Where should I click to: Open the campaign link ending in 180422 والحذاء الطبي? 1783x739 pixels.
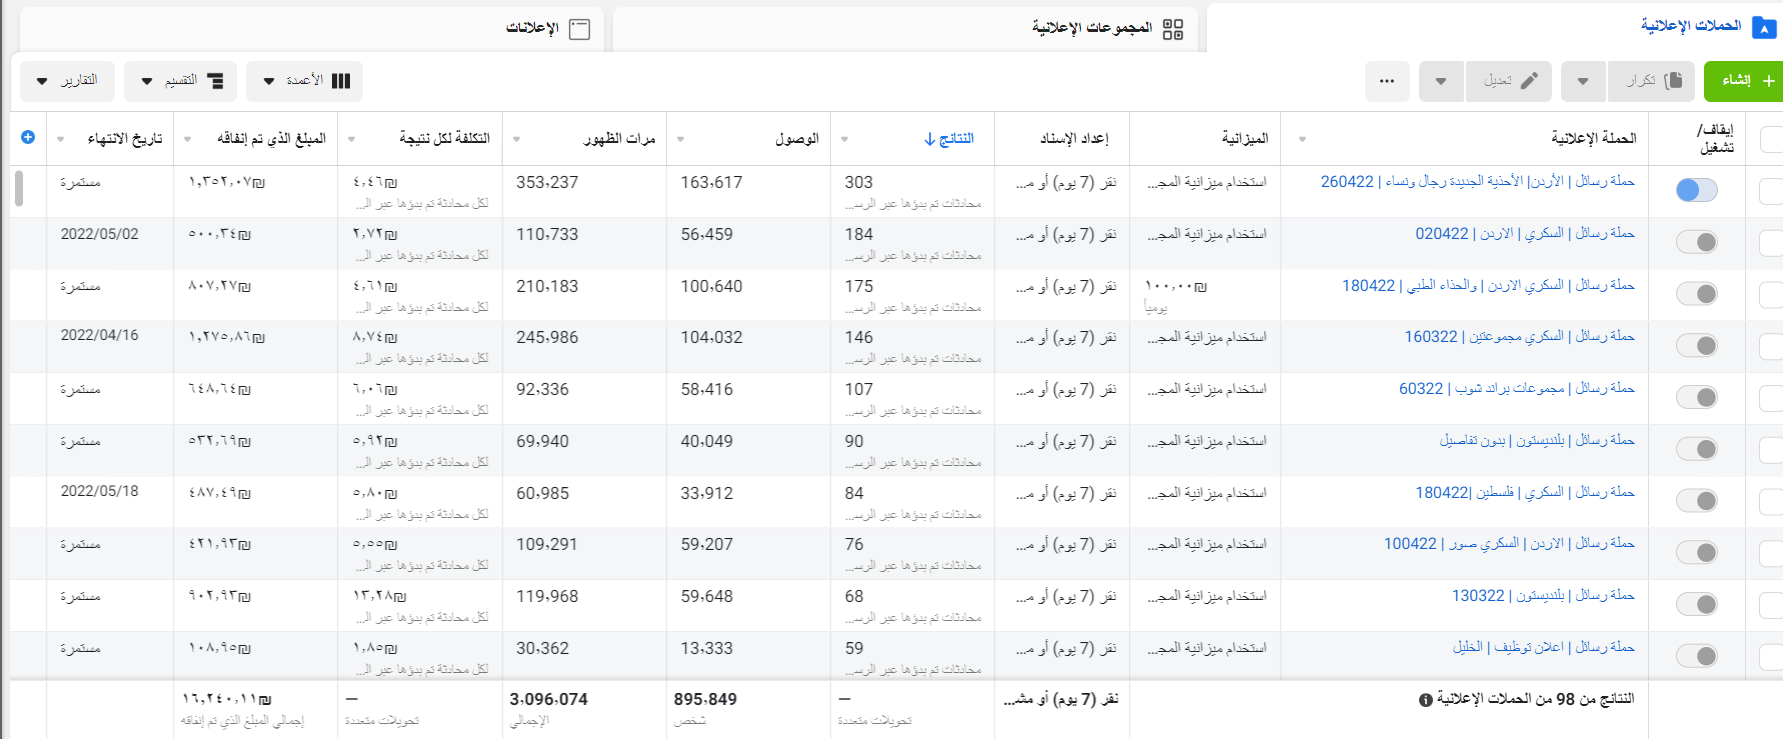(1487, 286)
